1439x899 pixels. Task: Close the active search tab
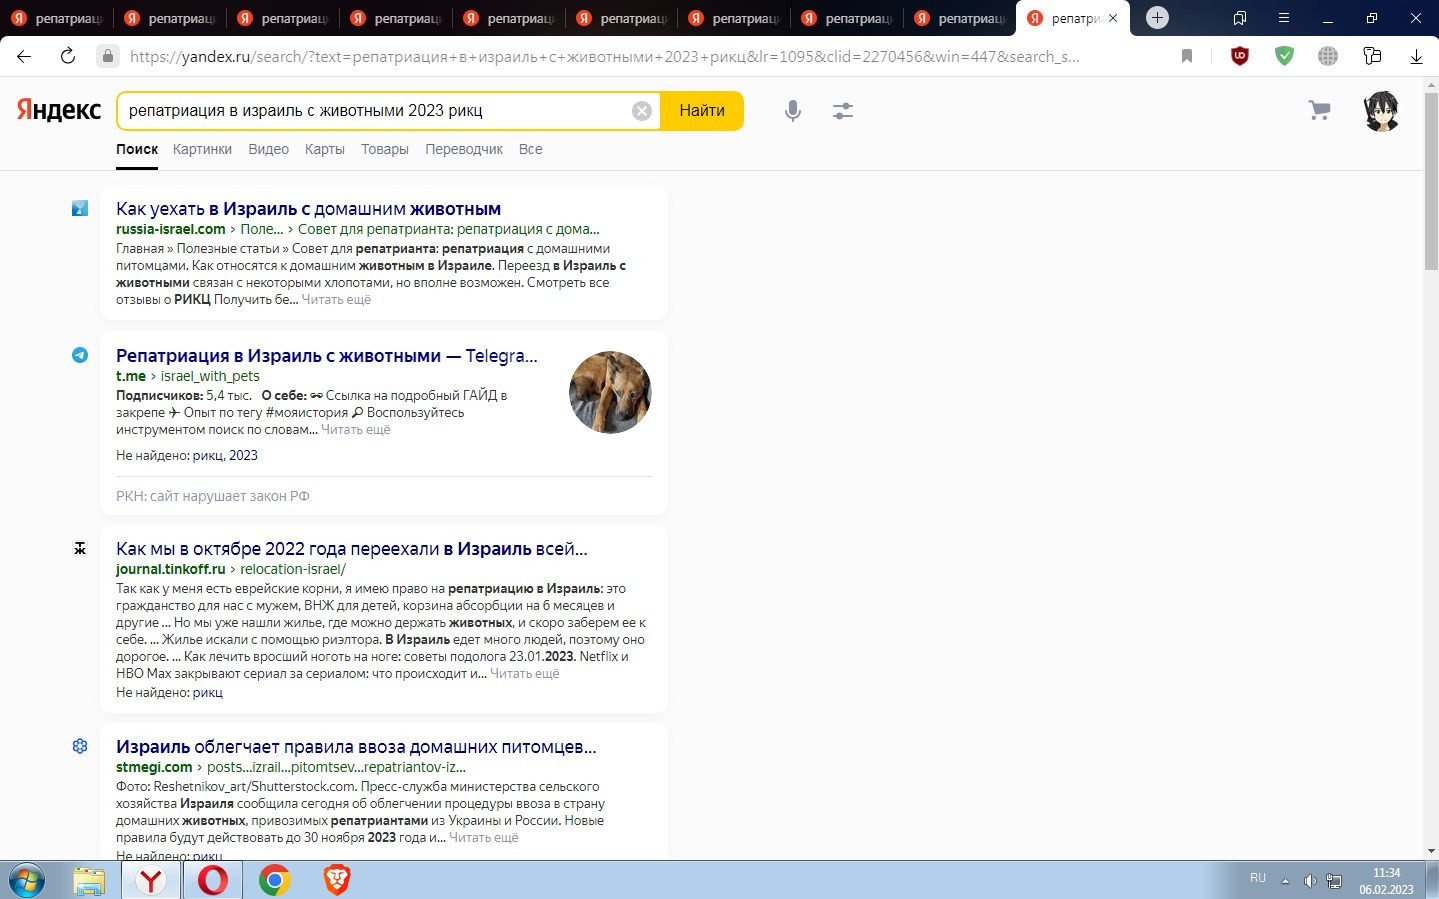[x=1113, y=18]
